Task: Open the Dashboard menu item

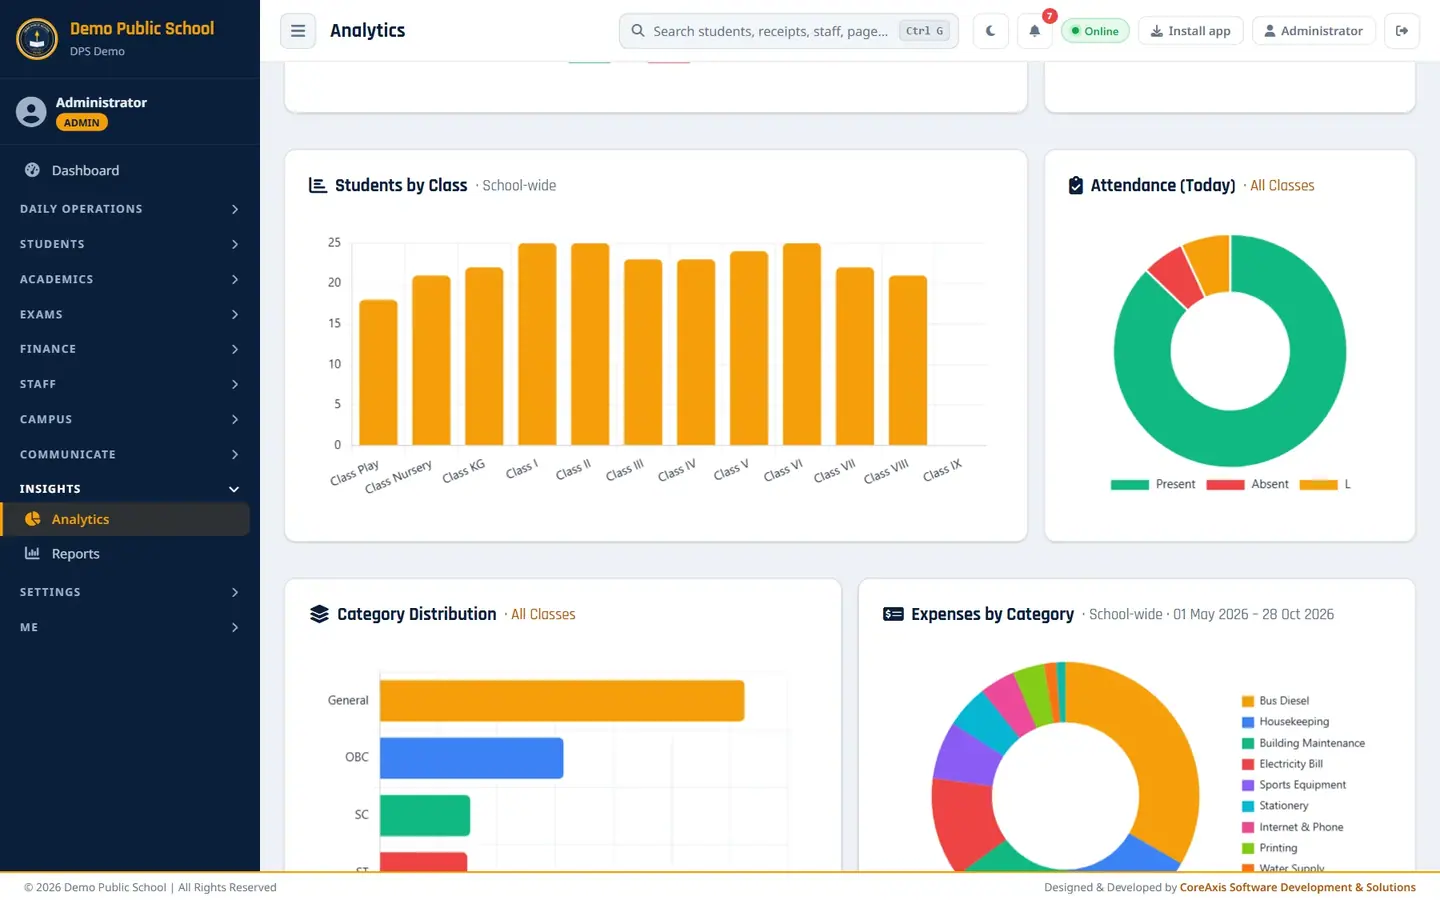Action: 126,170
